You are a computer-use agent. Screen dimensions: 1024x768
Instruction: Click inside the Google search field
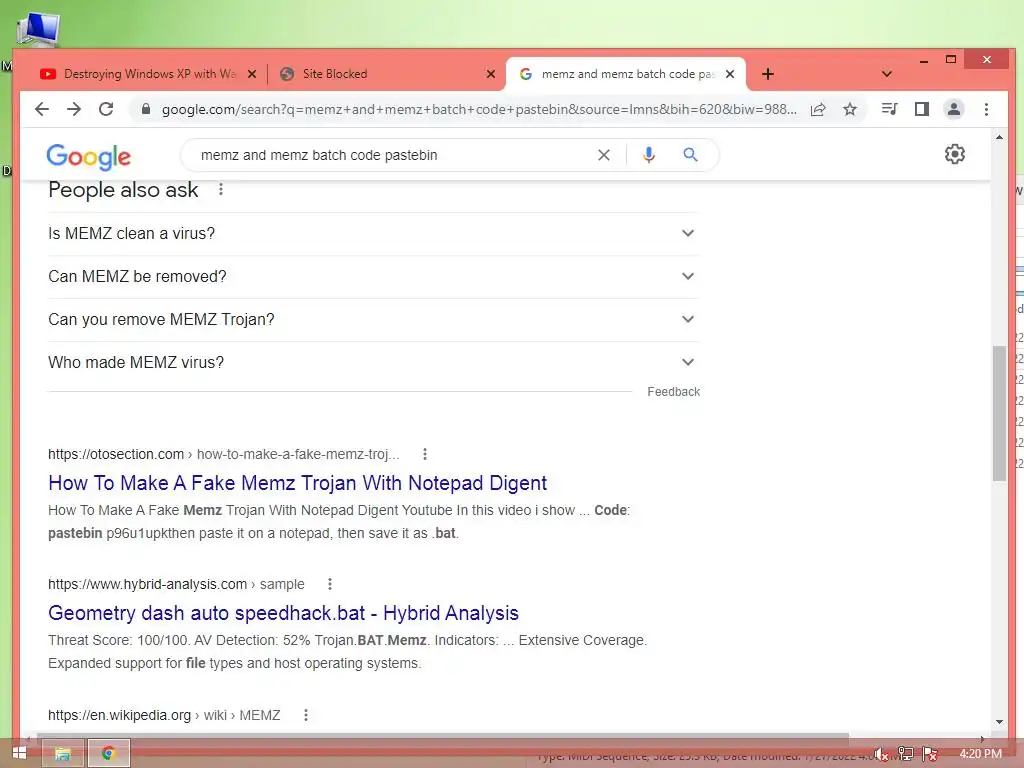[x=392, y=155]
